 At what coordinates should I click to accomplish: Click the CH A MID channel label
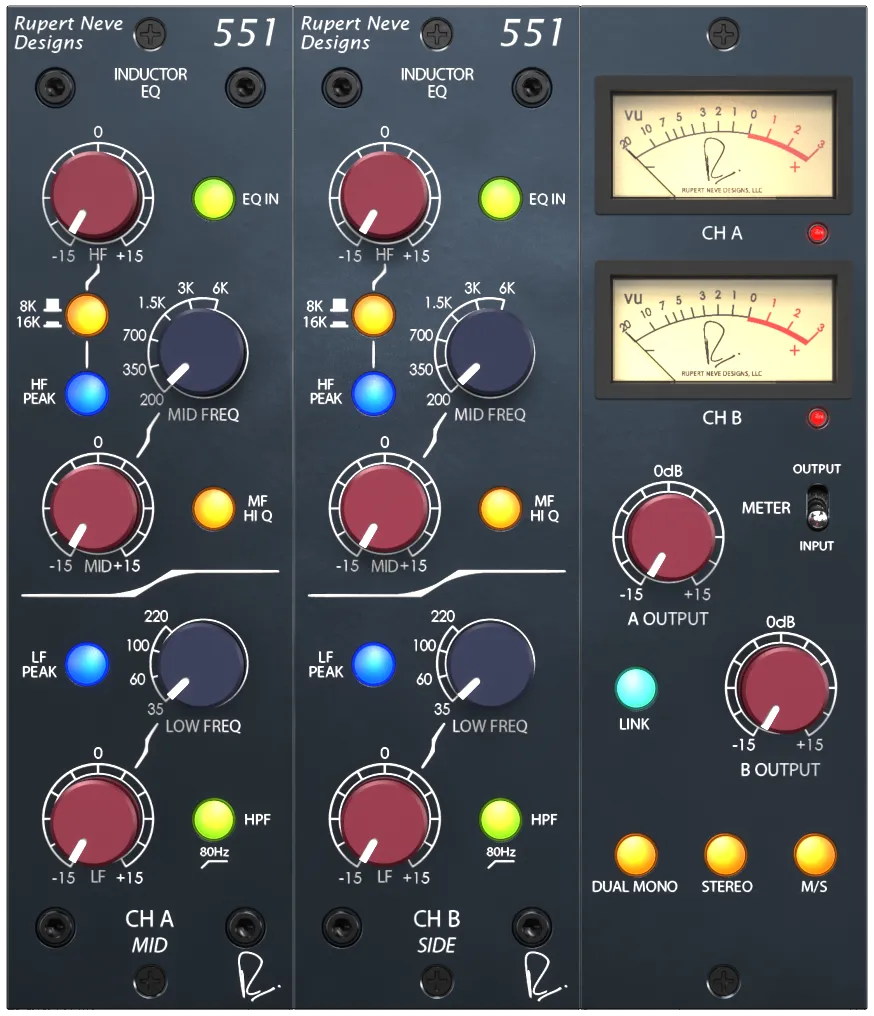(150, 945)
